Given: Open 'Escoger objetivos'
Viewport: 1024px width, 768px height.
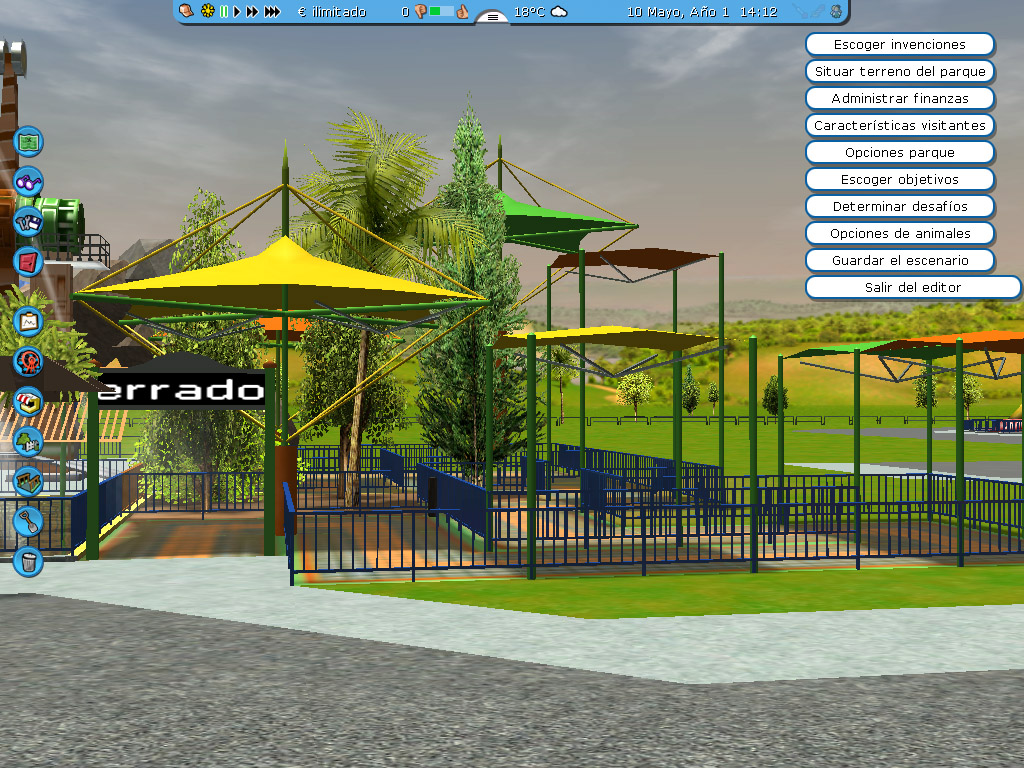Looking at the screenshot, I should pos(900,180).
